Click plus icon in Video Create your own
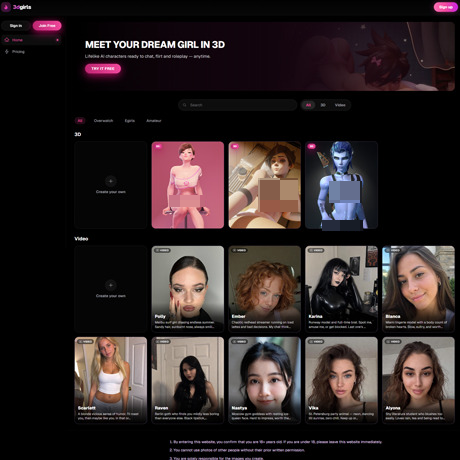 point(111,285)
